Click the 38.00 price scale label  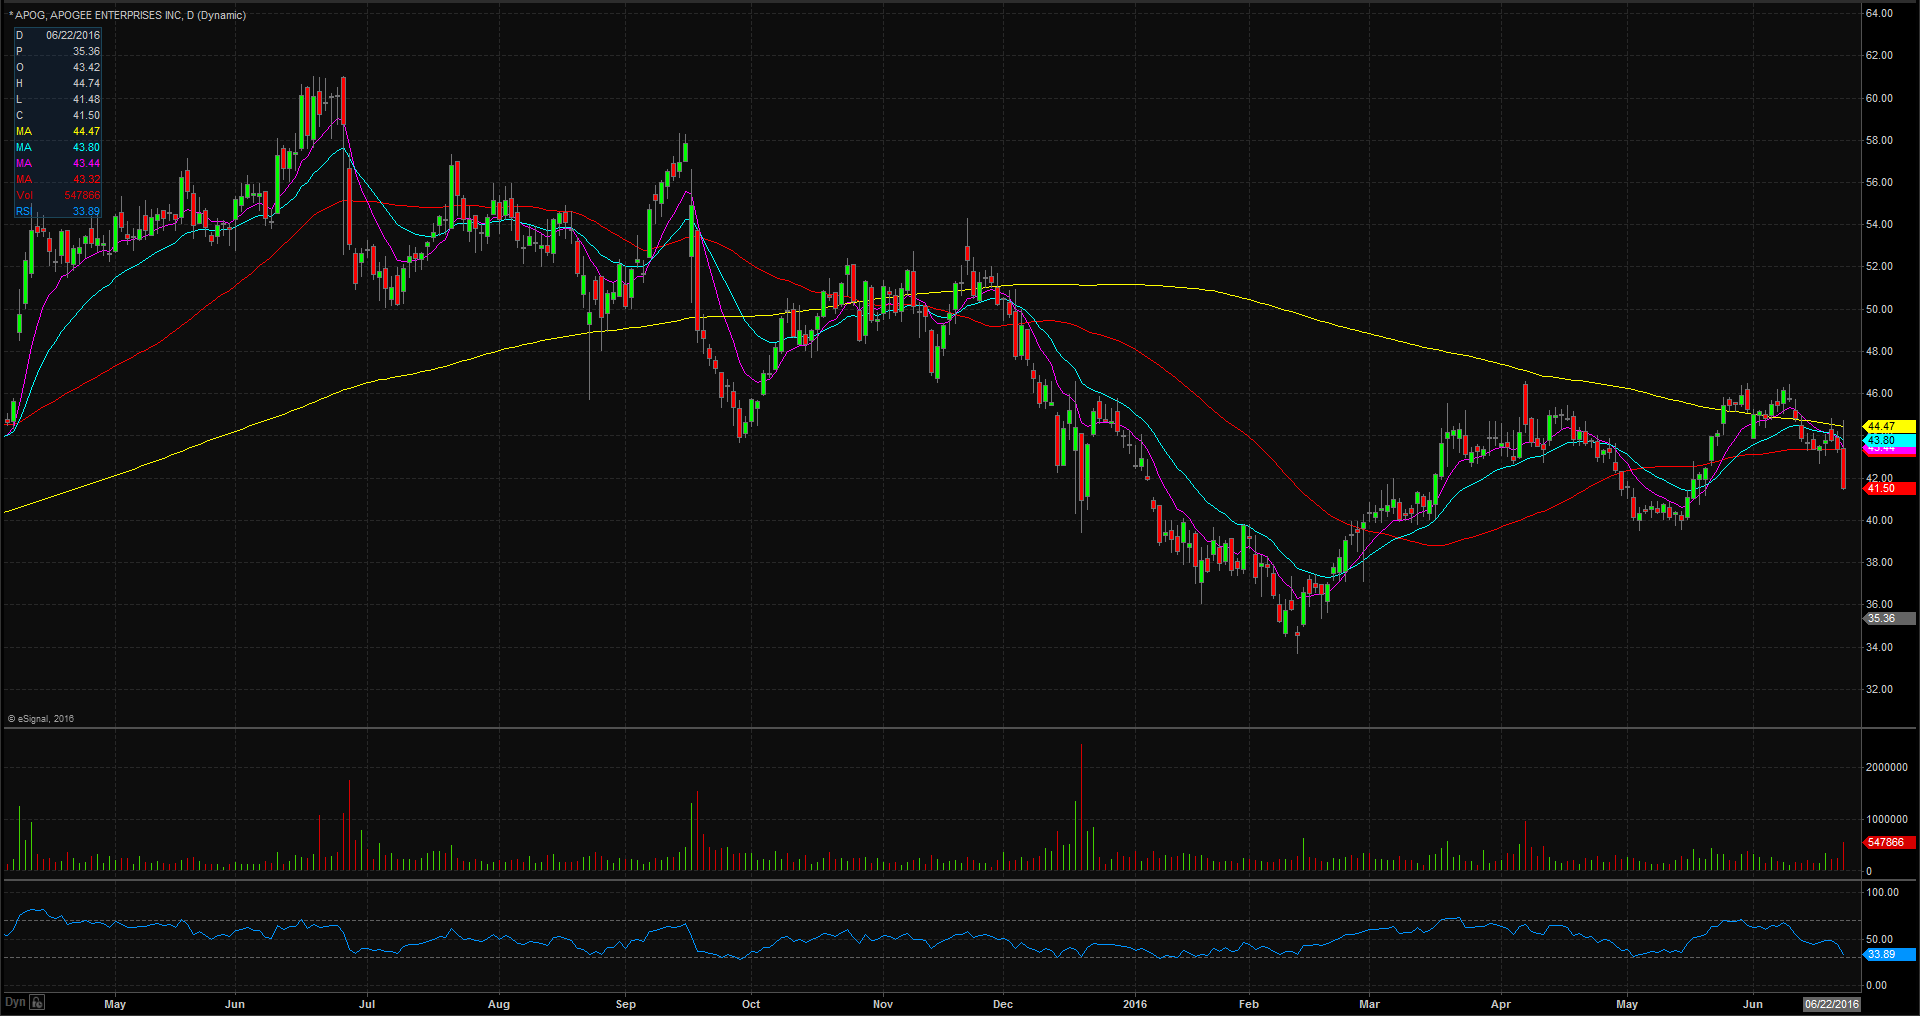[x=1879, y=562]
